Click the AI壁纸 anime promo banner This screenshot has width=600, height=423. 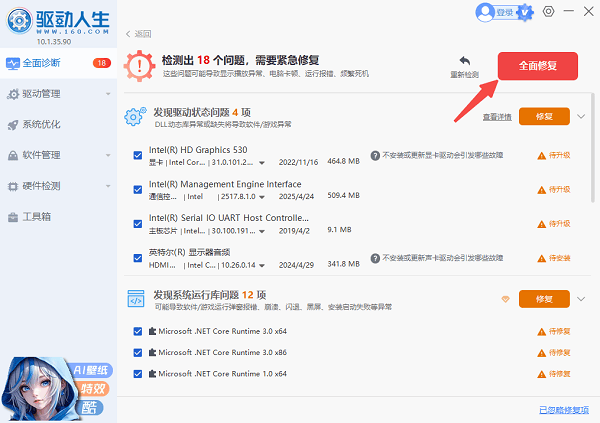click(x=55, y=381)
